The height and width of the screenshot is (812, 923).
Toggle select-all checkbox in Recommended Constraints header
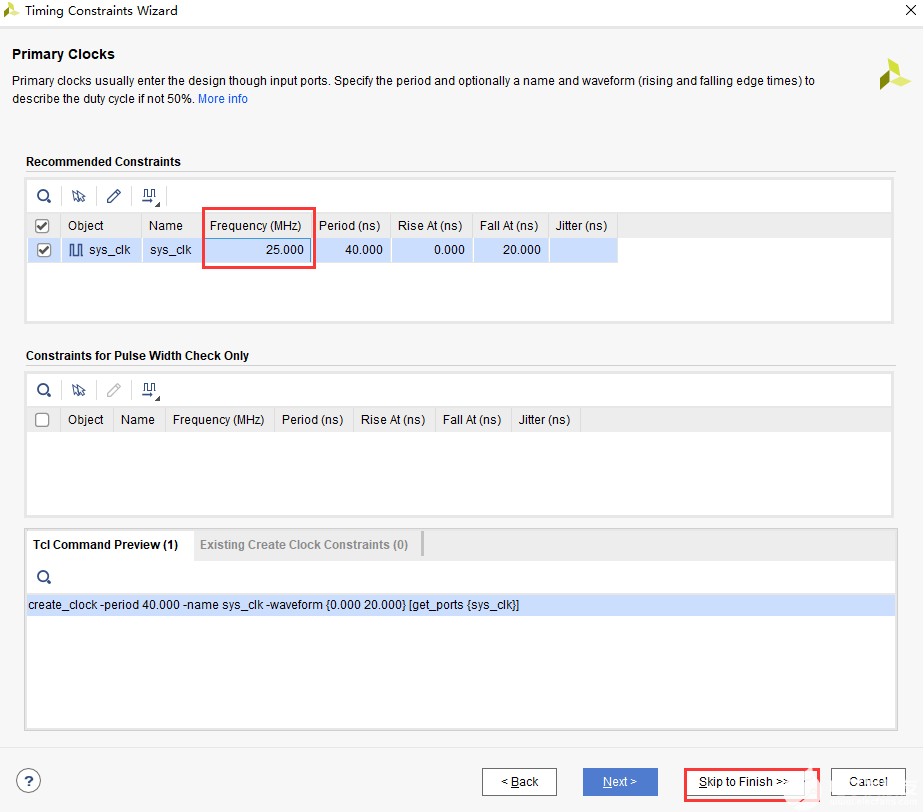[43, 226]
